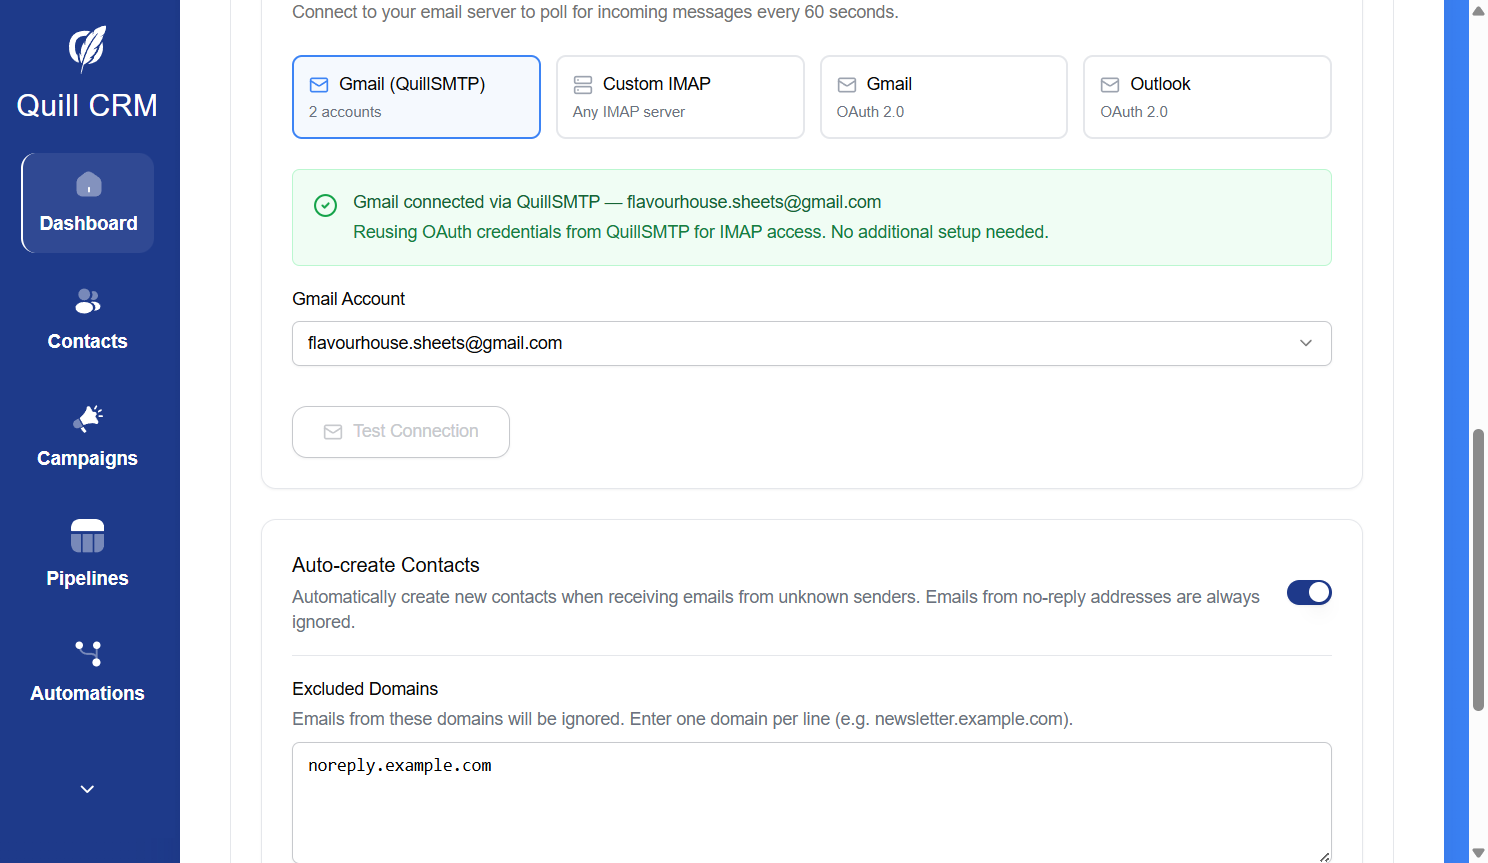Expand the collapsed sidebar section chevron
1488x863 pixels.
(87, 789)
